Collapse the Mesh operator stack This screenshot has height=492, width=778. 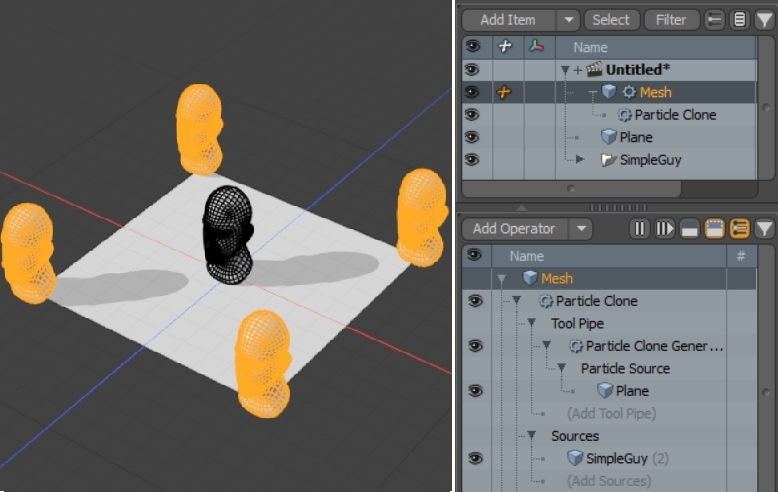tap(502, 279)
